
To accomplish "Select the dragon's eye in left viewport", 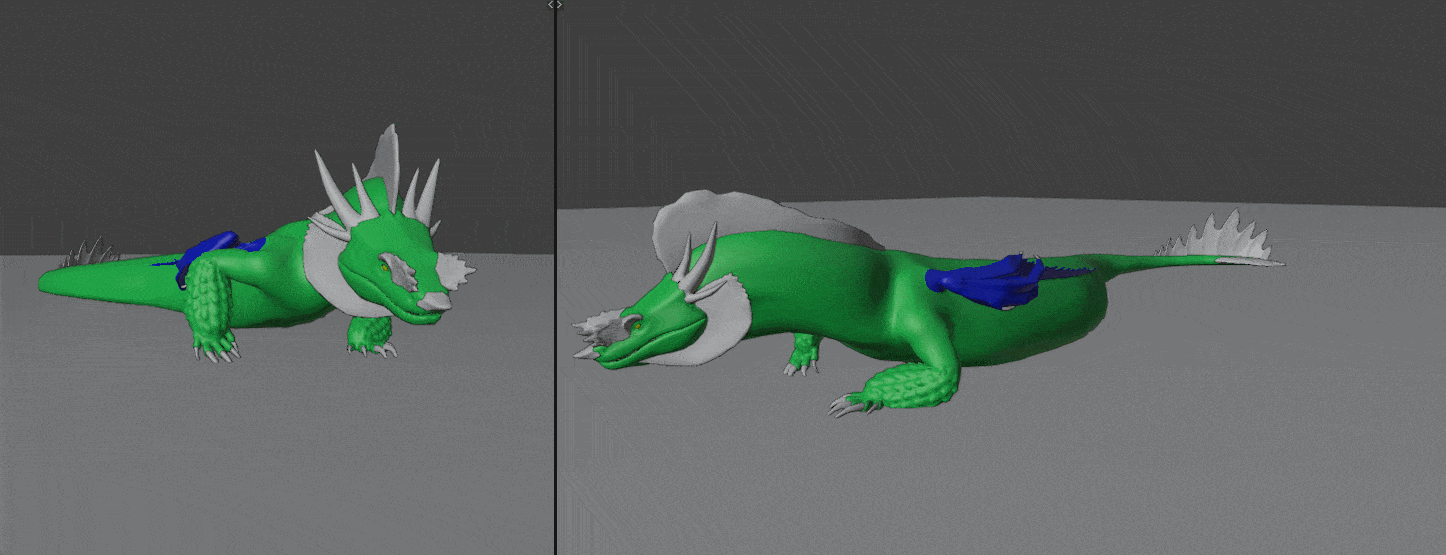I will coord(384,266).
